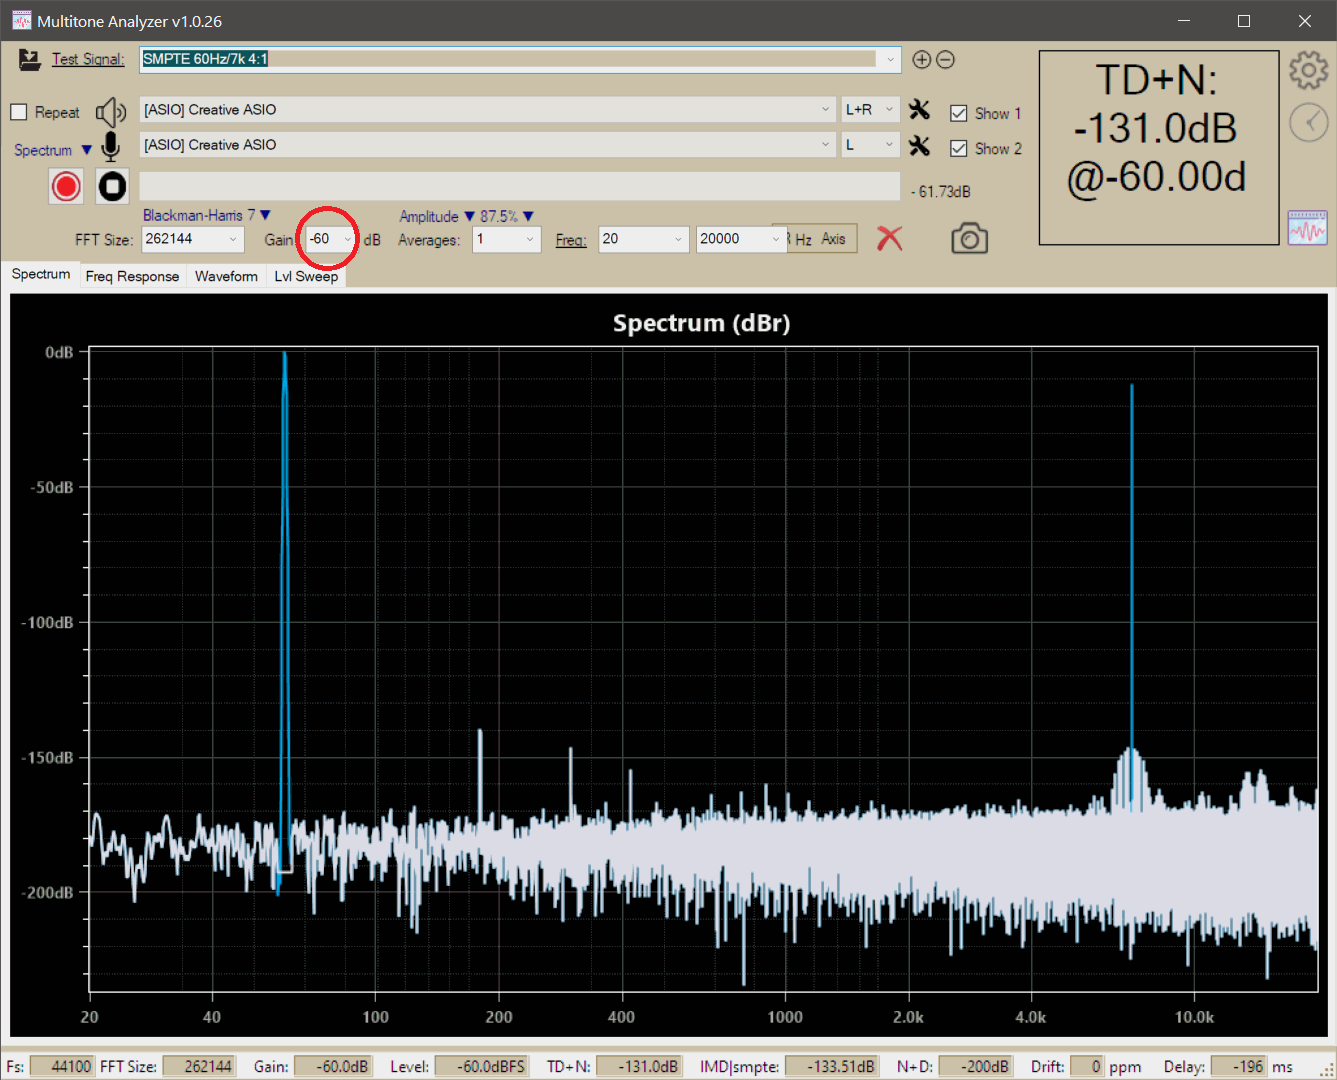The width and height of the screenshot is (1337, 1080).
Task: Open the output ASIO device dropdown
Action: tap(825, 110)
